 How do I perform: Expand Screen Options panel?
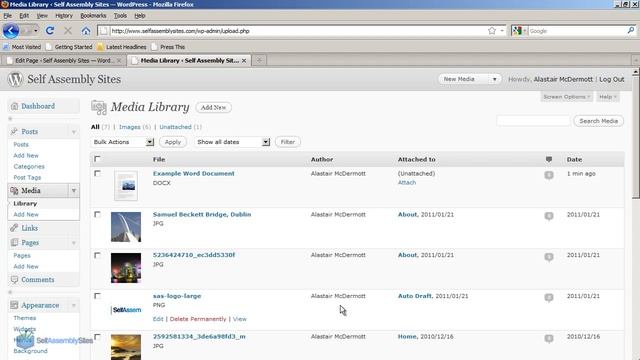click(x=567, y=97)
